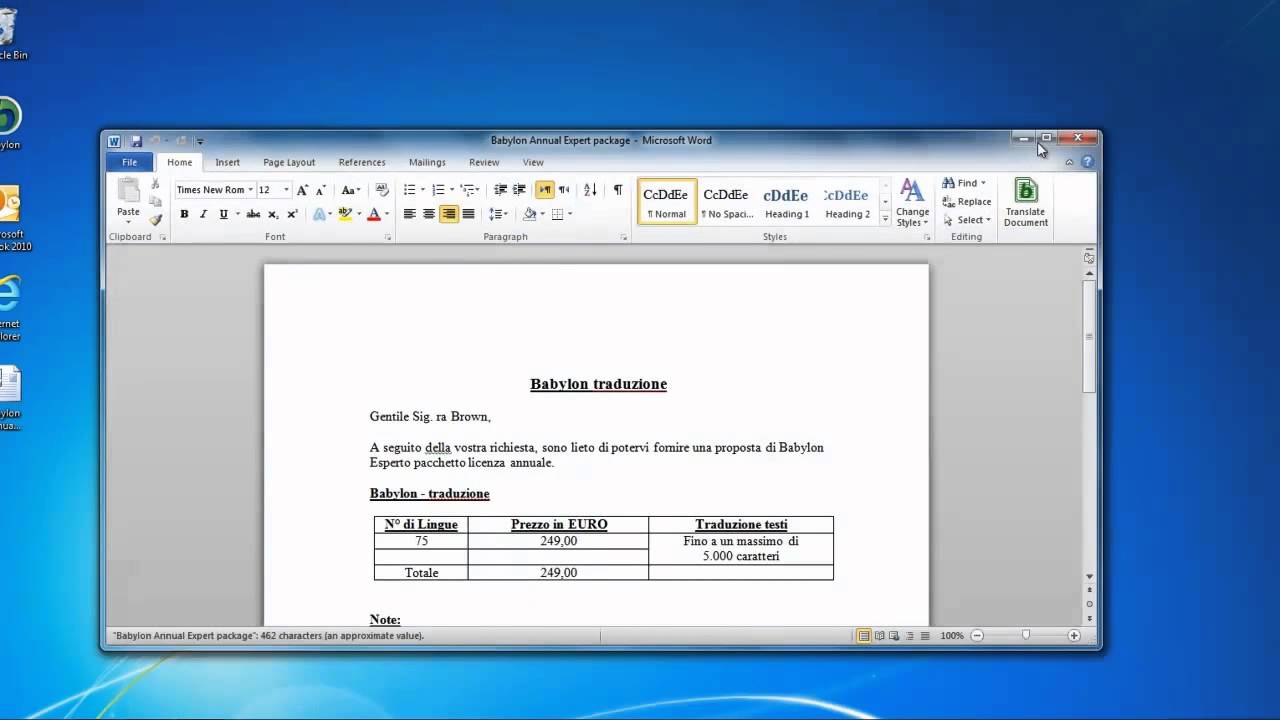Open the Font dialog launcher
The width and height of the screenshot is (1280, 720).
coord(388,237)
